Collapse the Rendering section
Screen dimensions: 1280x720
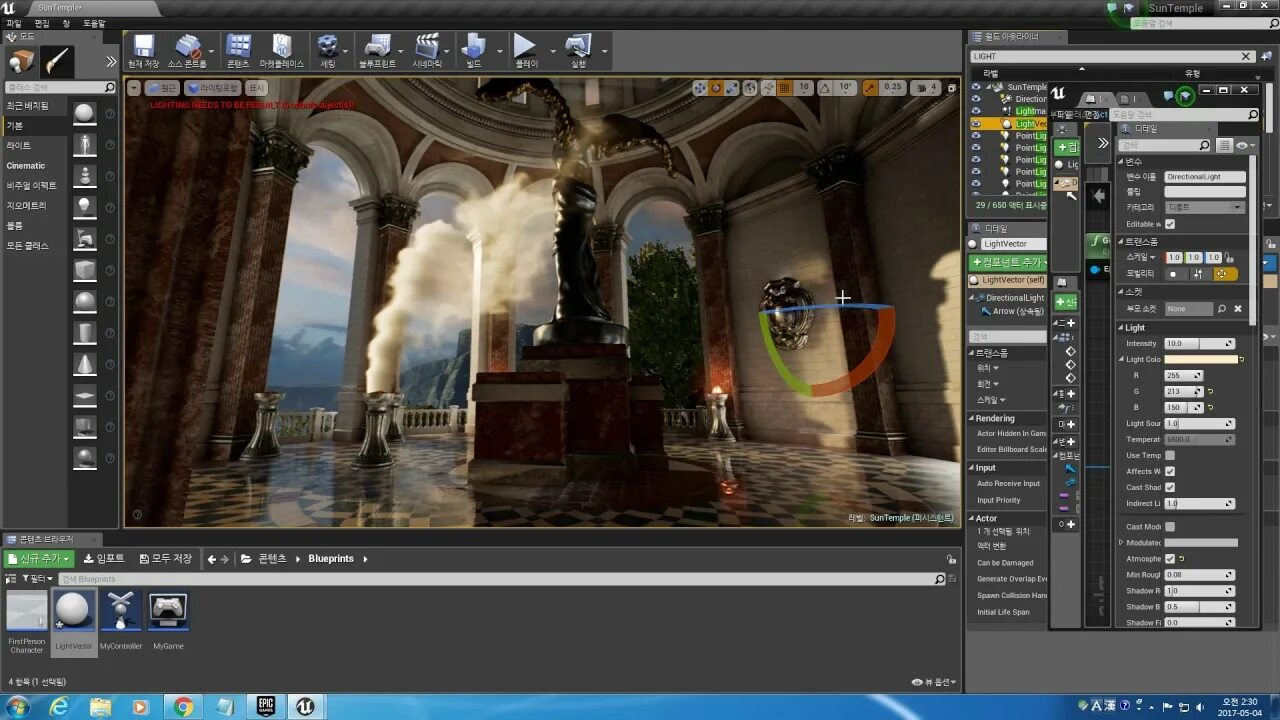971,418
